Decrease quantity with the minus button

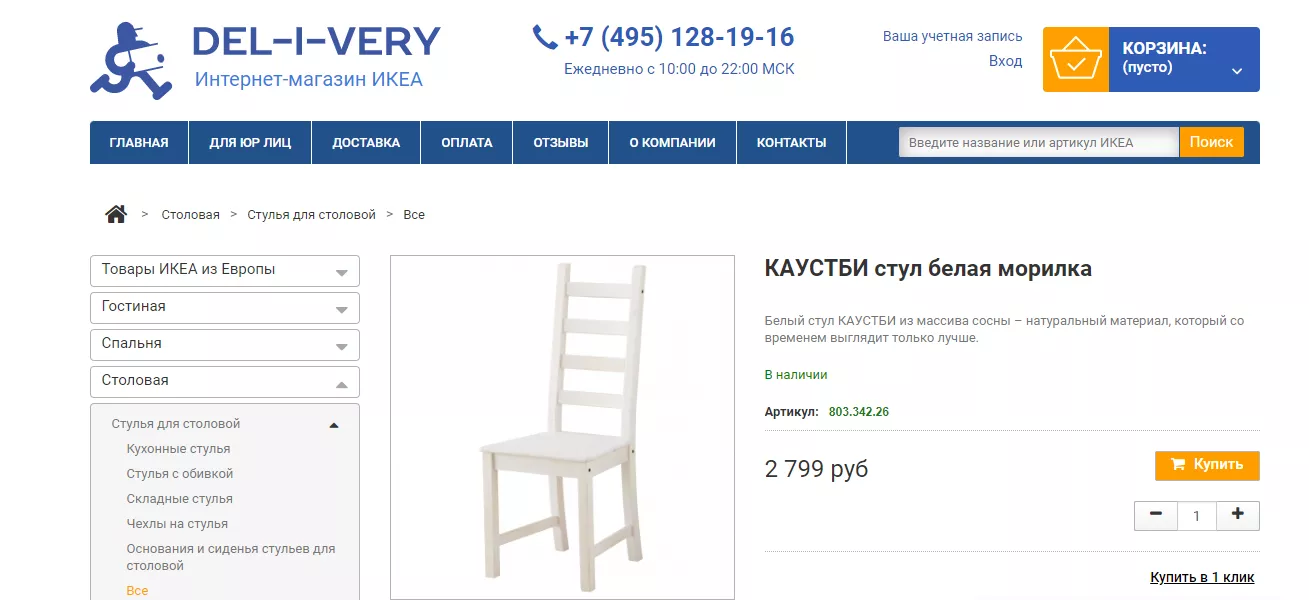[1156, 515]
